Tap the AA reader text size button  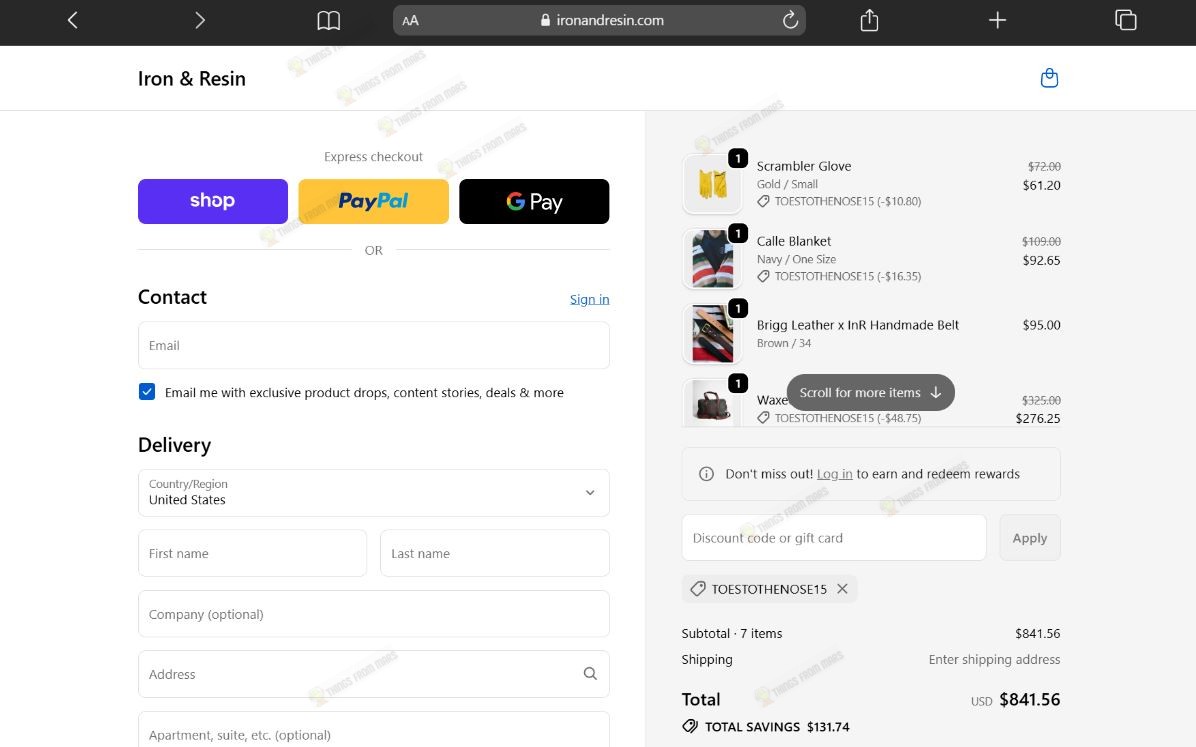(x=410, y=21)
